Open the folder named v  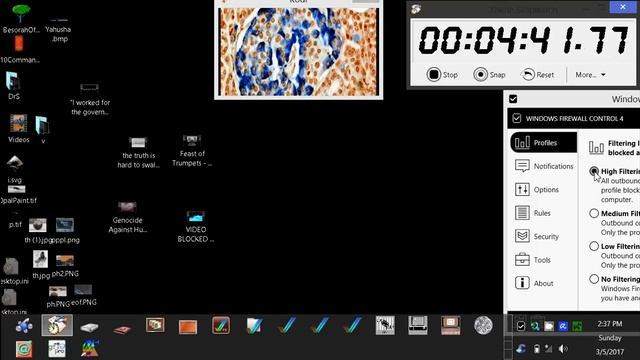pos(42,130)
